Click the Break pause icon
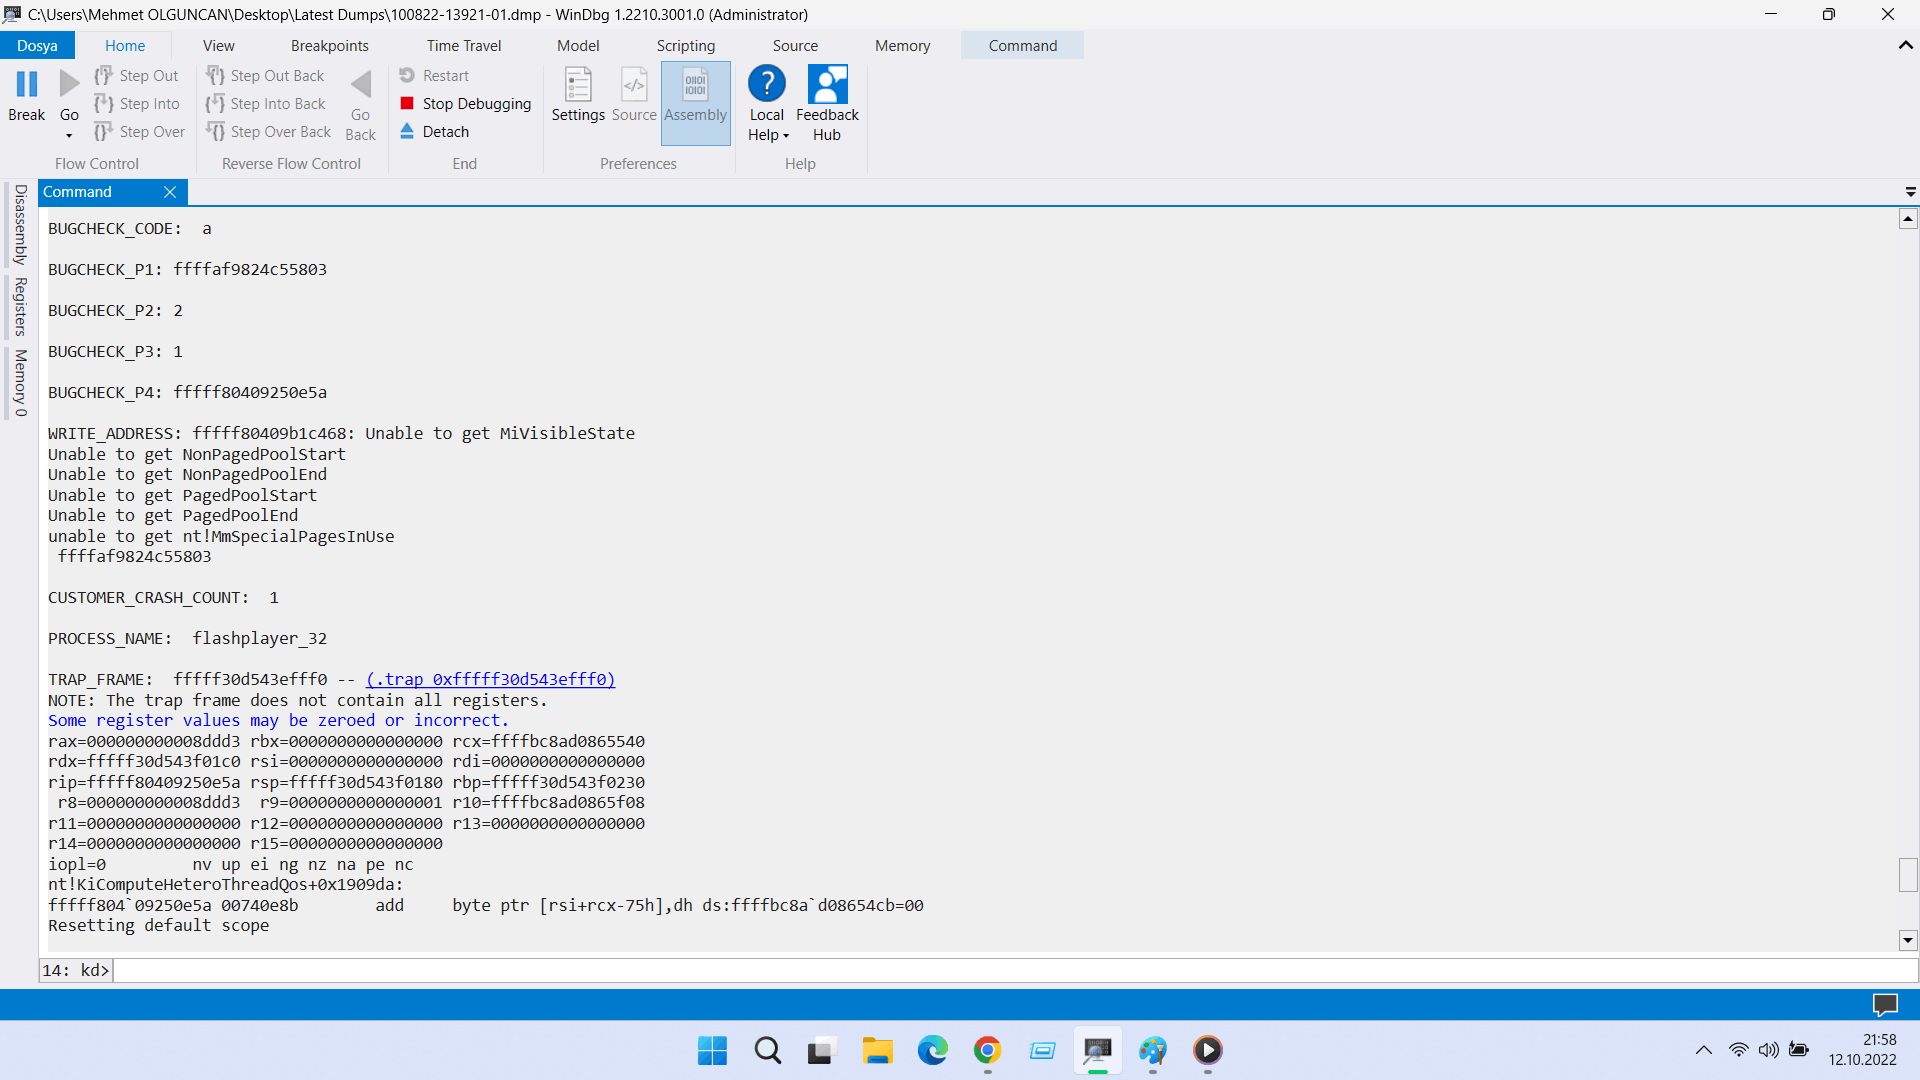The height and width of the screenshot is (1080, 1920). tap(27, 85)
